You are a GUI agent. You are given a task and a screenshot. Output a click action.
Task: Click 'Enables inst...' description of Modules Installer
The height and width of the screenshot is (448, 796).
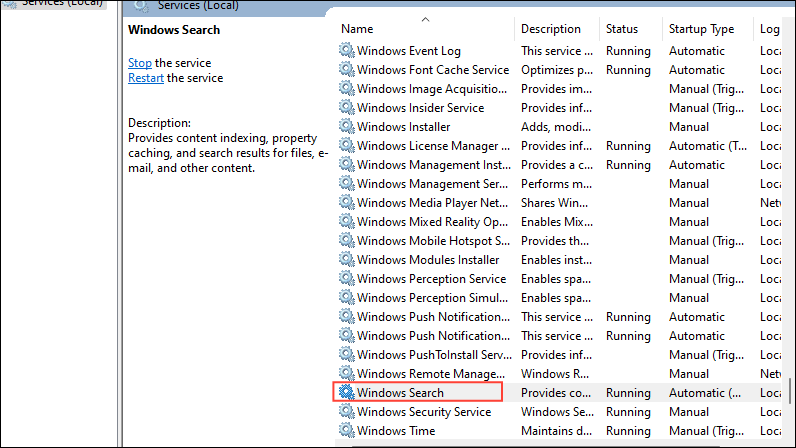click(556, 260)
